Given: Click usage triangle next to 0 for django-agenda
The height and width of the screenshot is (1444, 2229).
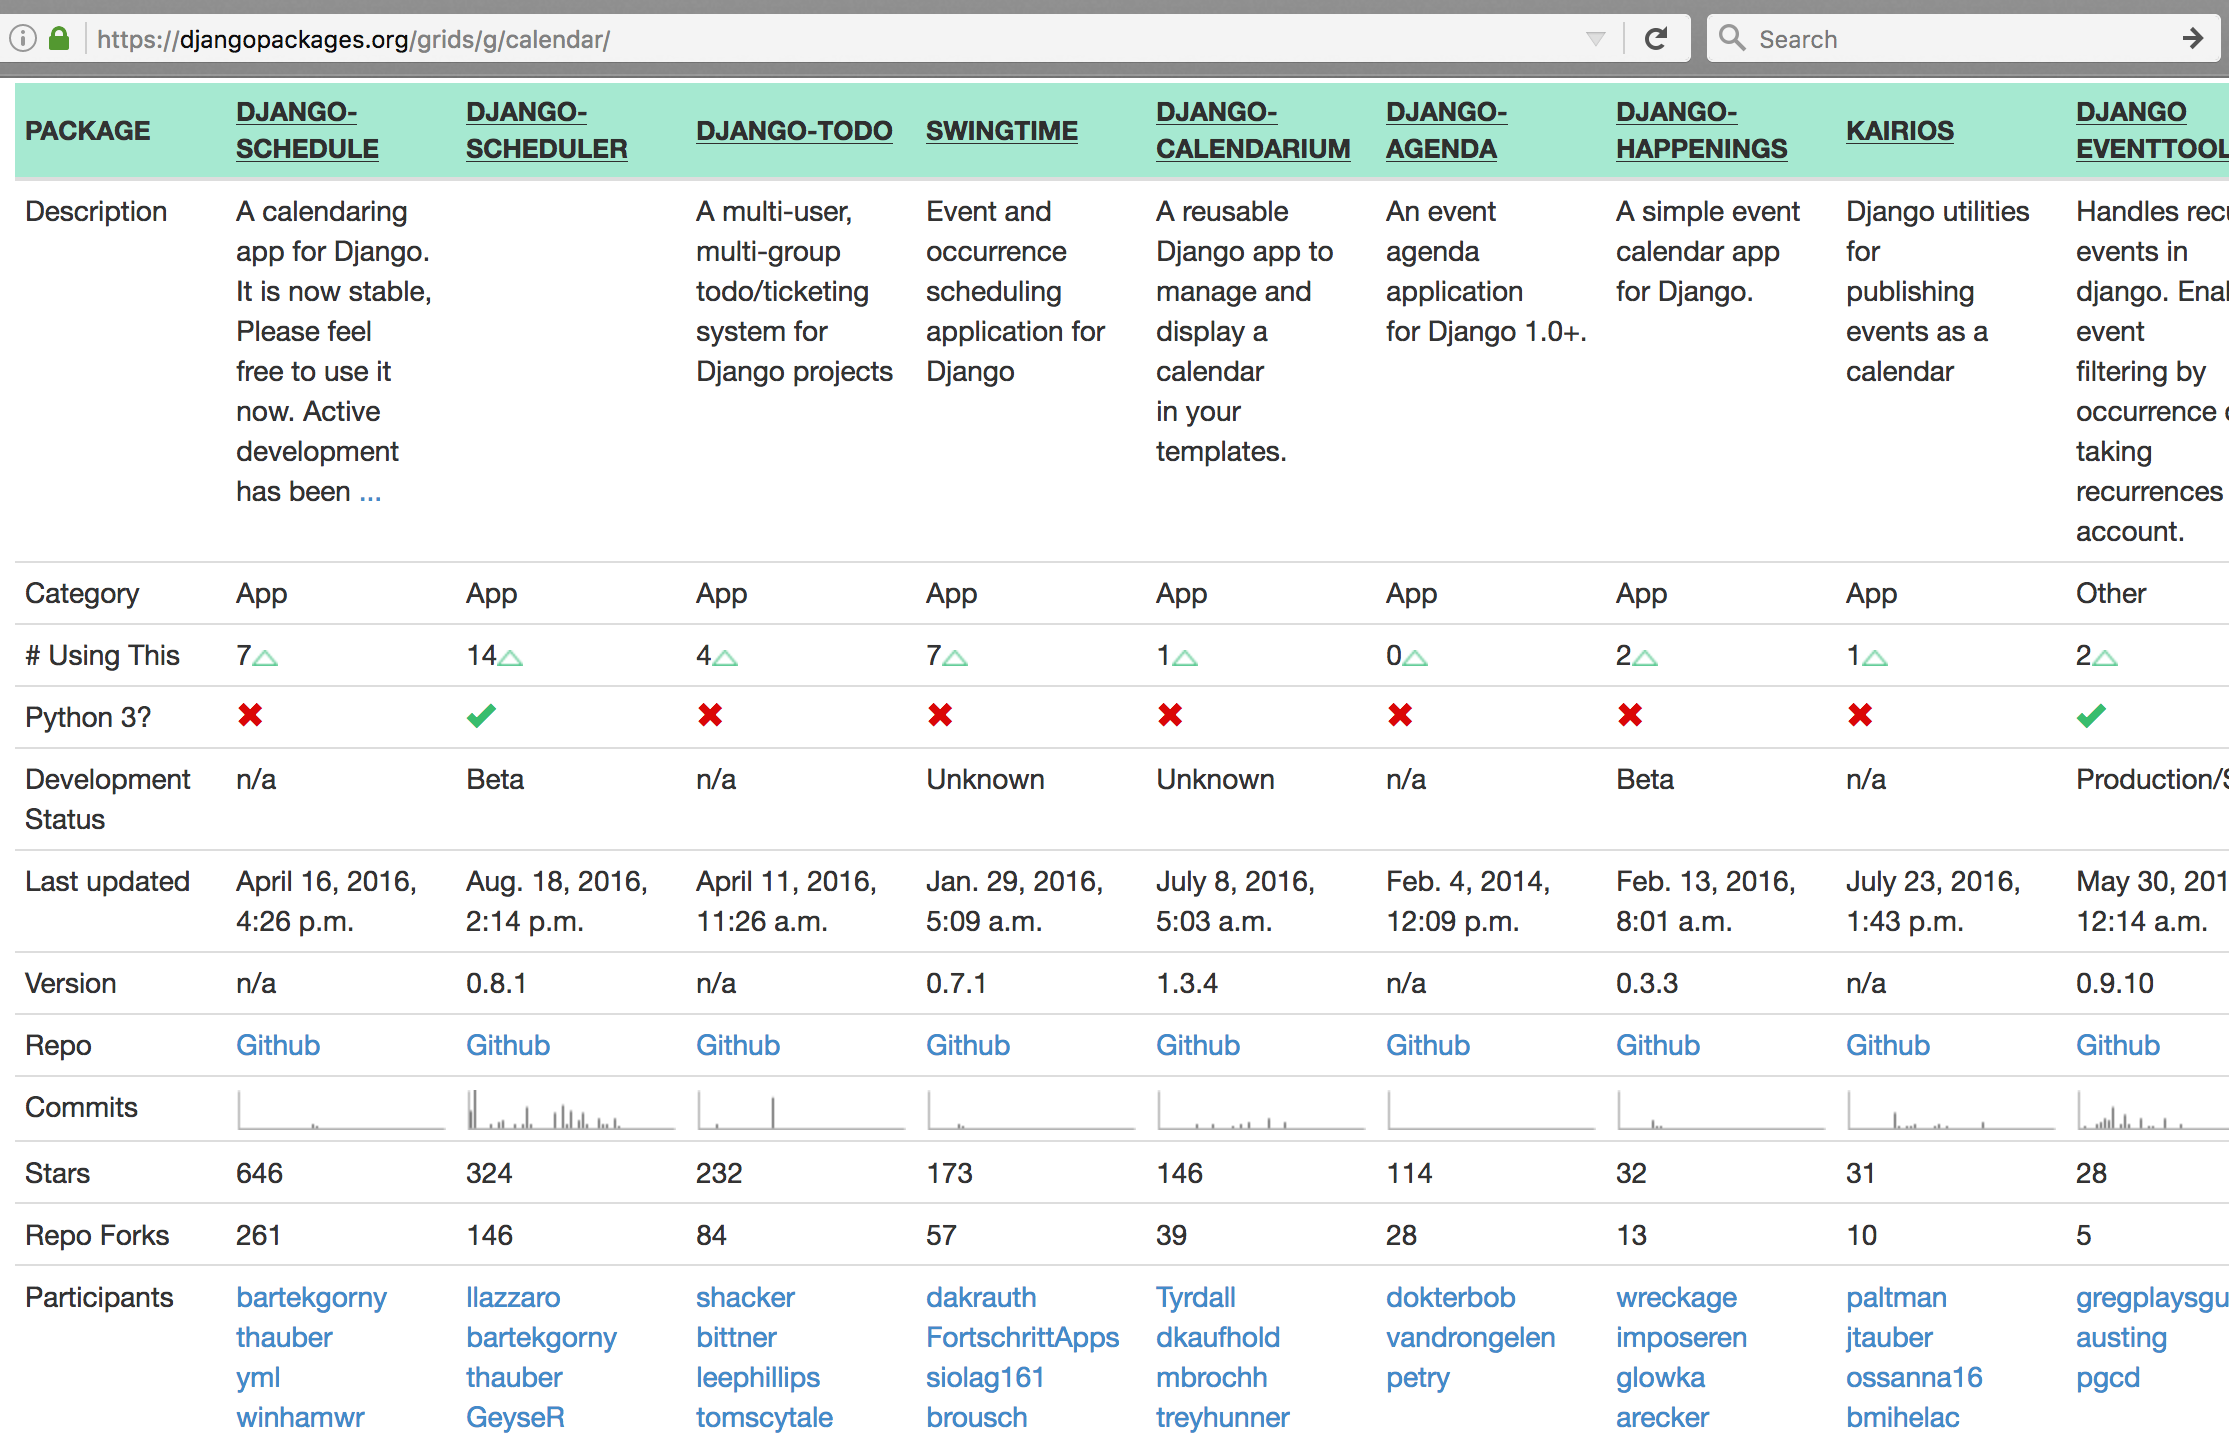Looking at the screenshot, I should [1415, 658].
